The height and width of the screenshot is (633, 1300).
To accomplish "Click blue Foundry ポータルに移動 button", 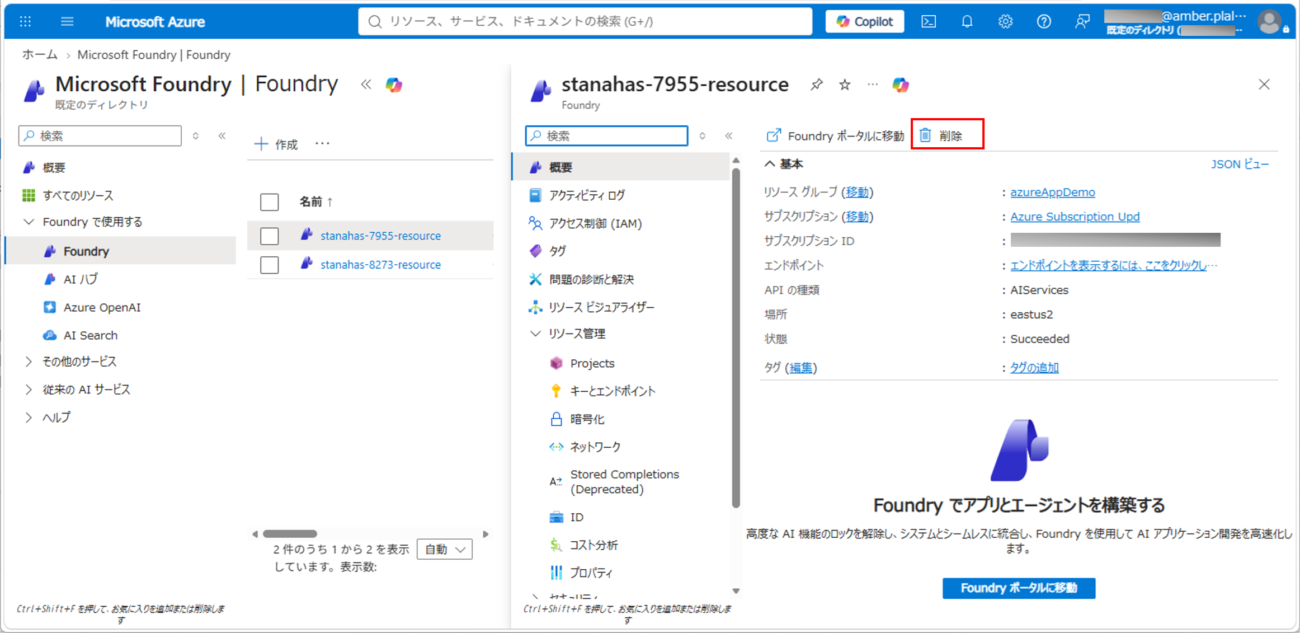I will click(x=1019, y=588).
